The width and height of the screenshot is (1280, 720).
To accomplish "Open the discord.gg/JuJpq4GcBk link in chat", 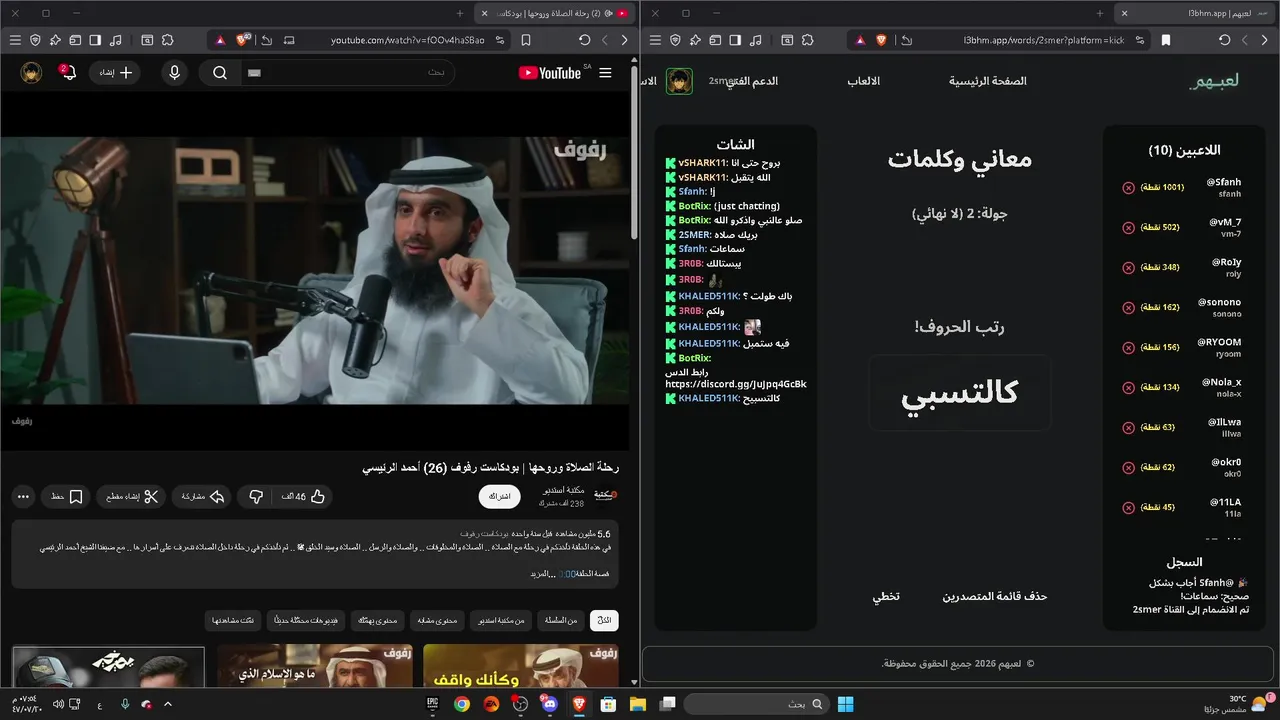I will tap(736, 384).
